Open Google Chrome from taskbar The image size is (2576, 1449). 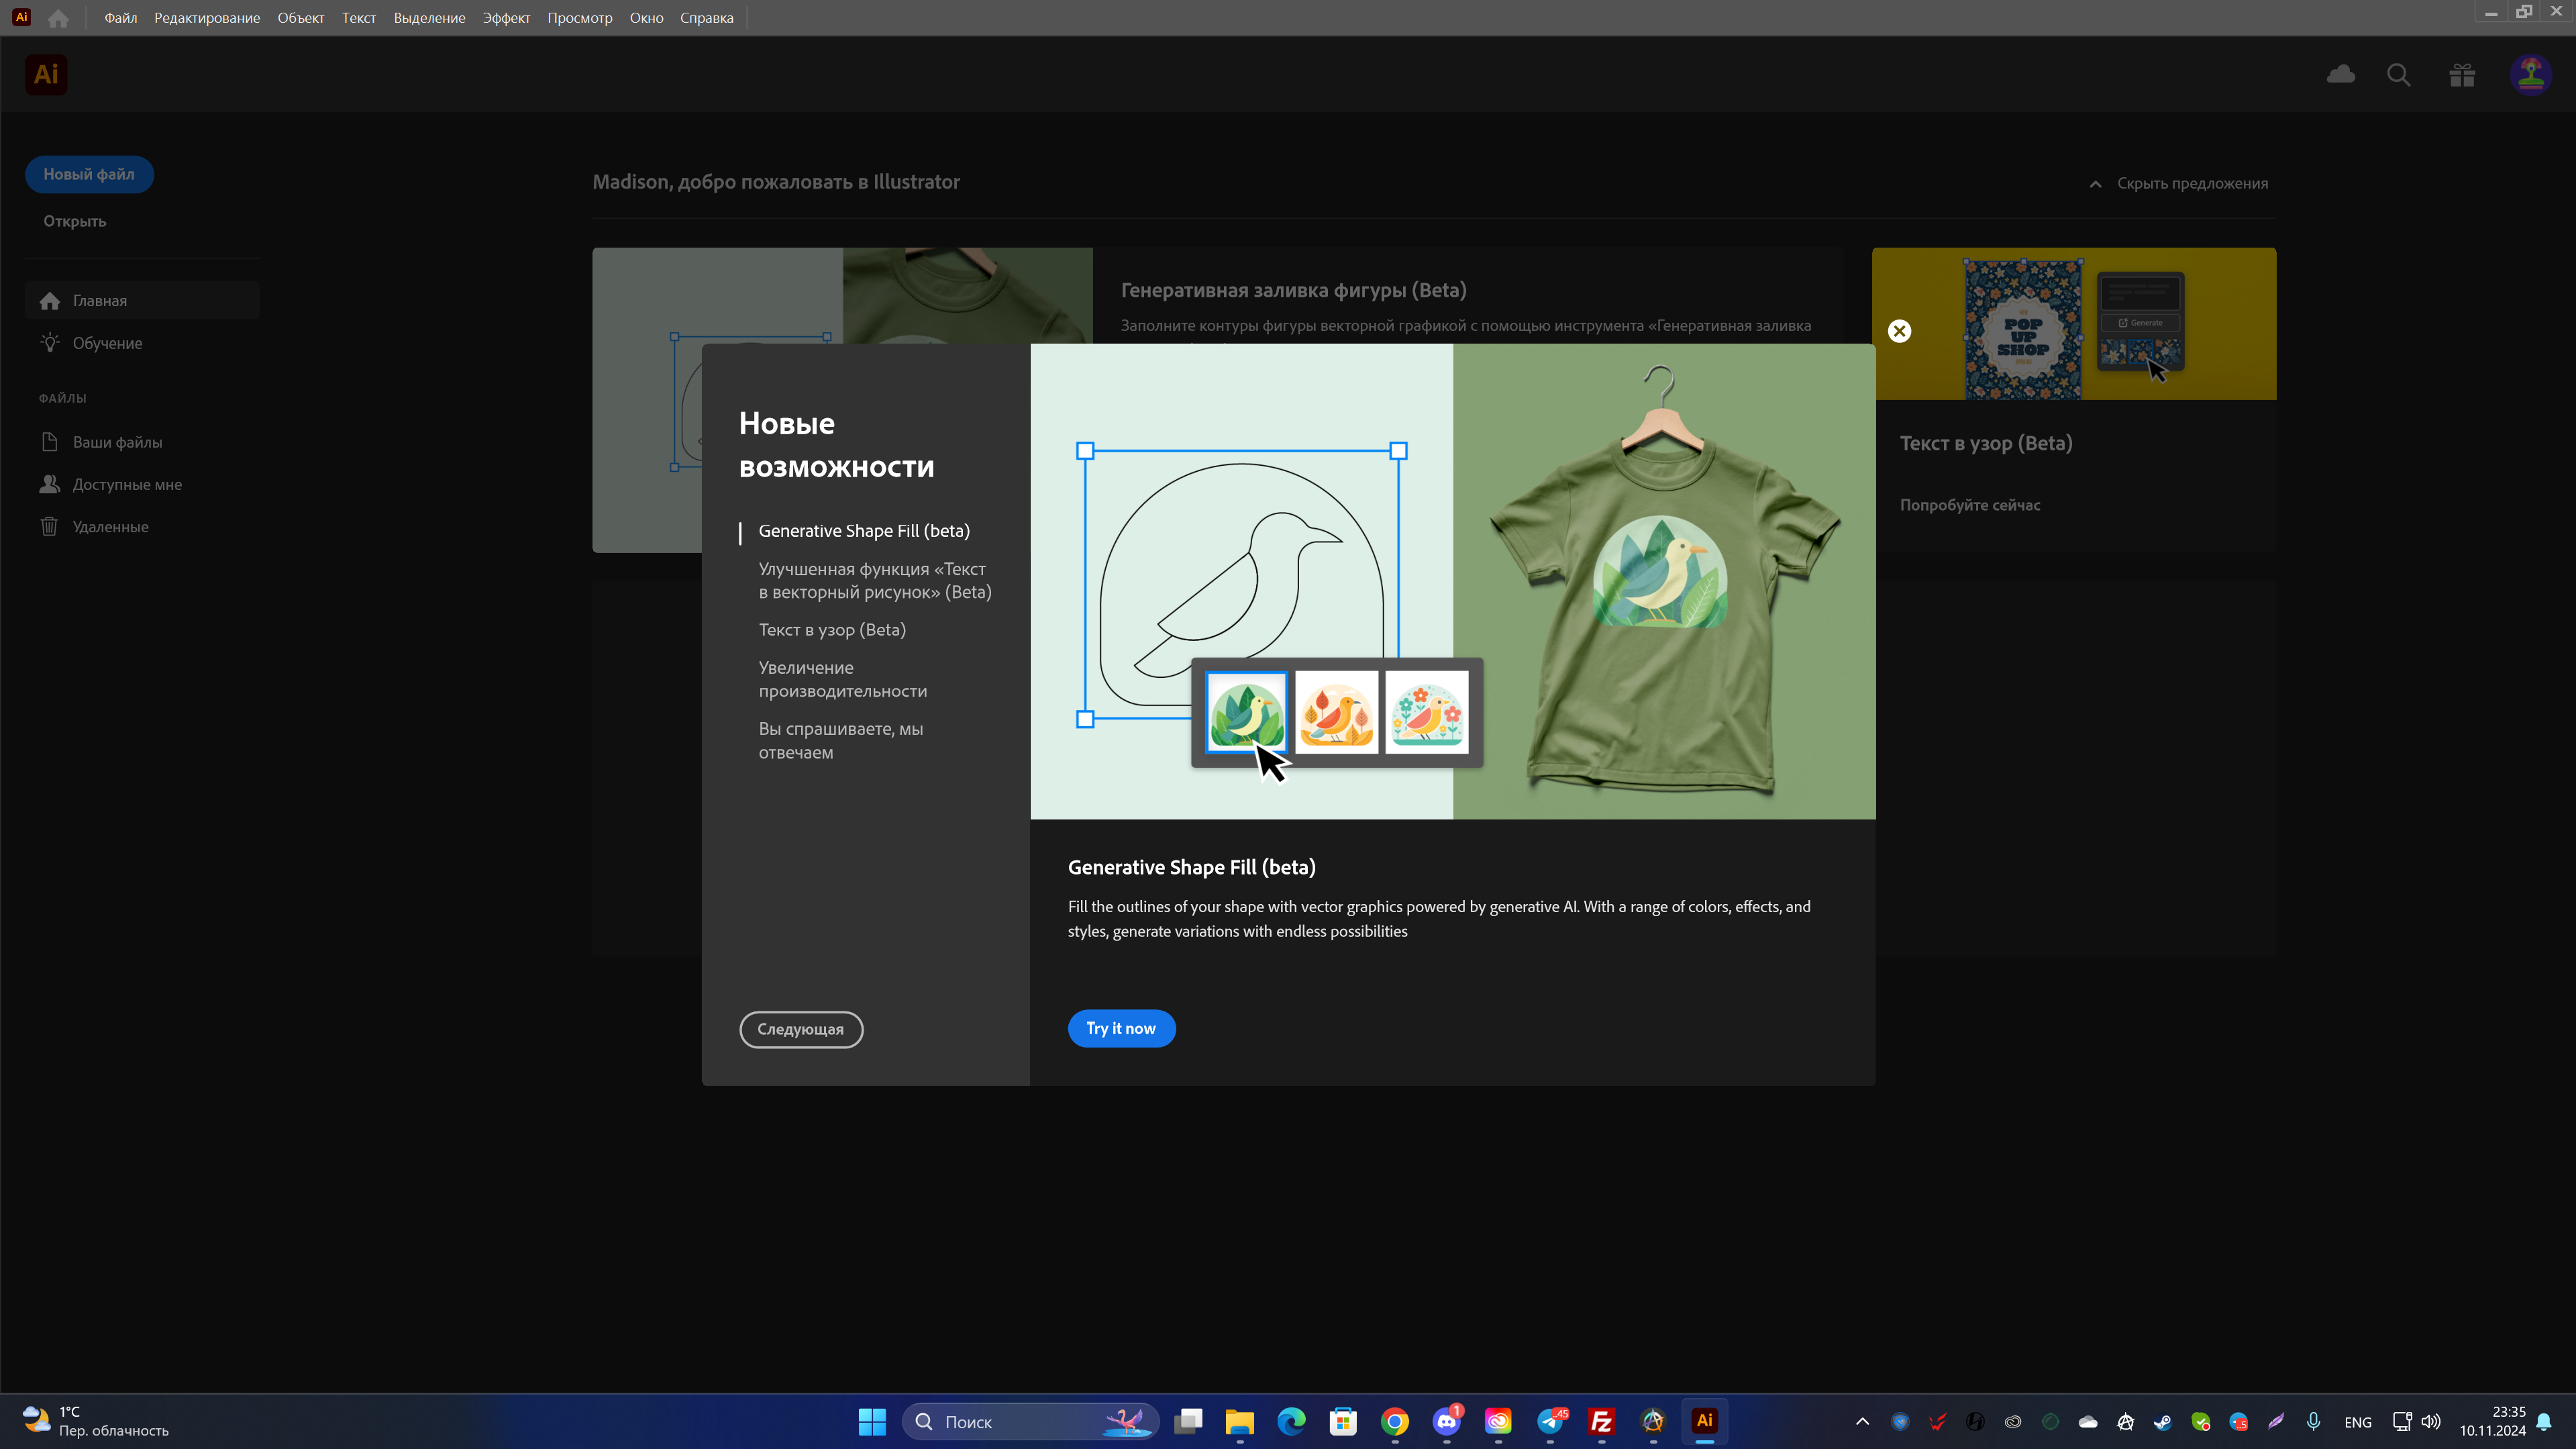coord(1395,1421)
